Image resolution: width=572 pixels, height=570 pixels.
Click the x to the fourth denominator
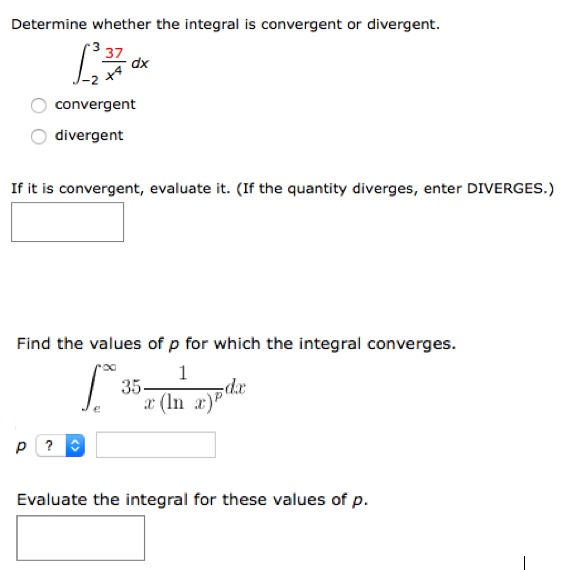pyautogui.click(x=113, y=74)
